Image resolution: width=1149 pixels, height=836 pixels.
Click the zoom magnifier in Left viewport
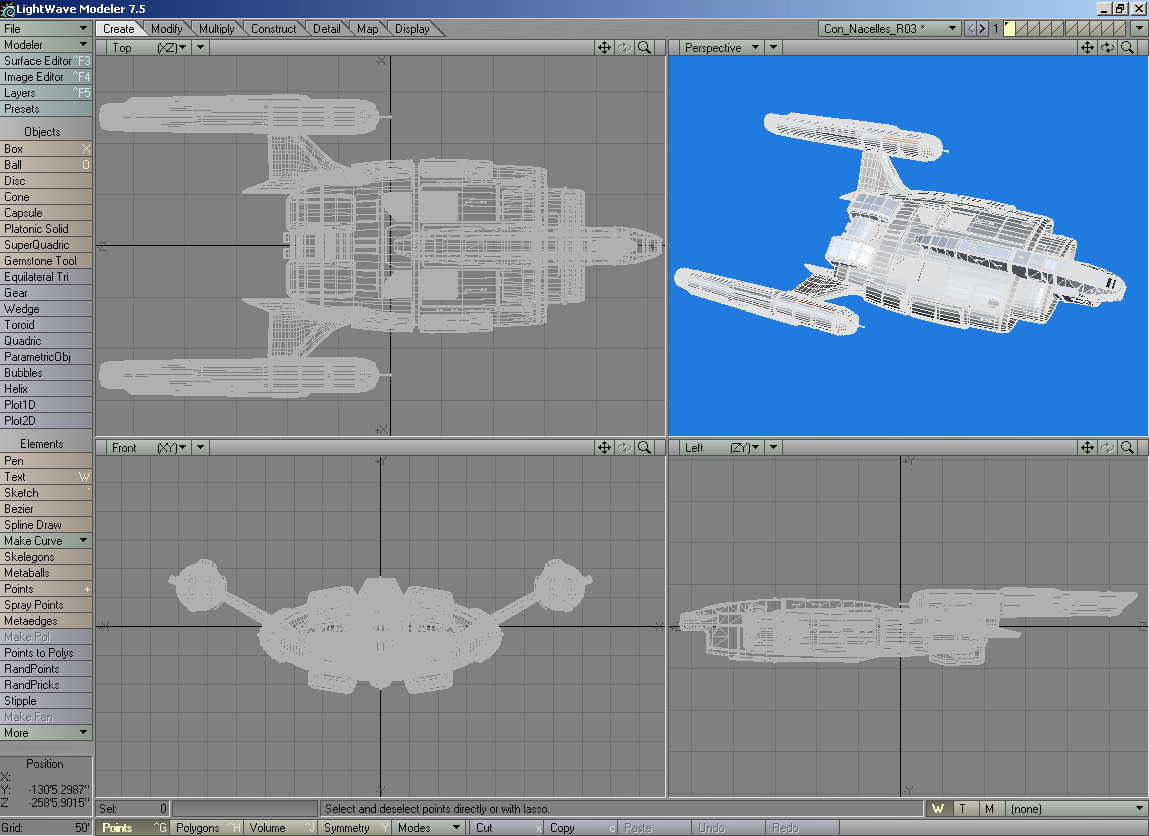(1127, 448)
